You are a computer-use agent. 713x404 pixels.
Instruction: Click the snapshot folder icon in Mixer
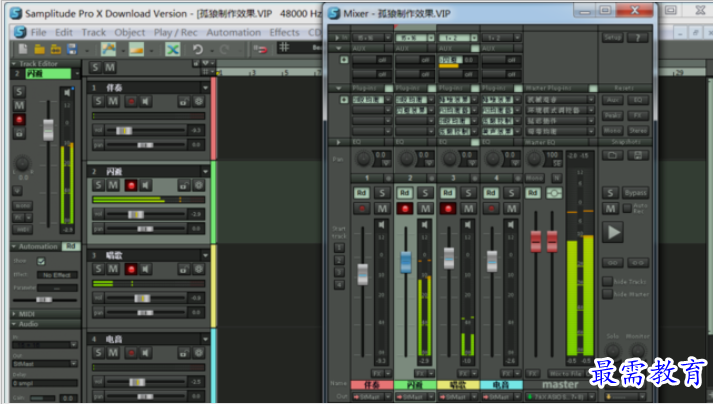pos(611,156)
